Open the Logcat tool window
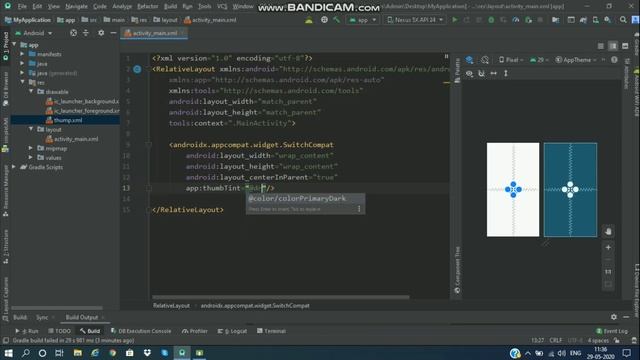The image size is (640, 360). click(233, 331)
